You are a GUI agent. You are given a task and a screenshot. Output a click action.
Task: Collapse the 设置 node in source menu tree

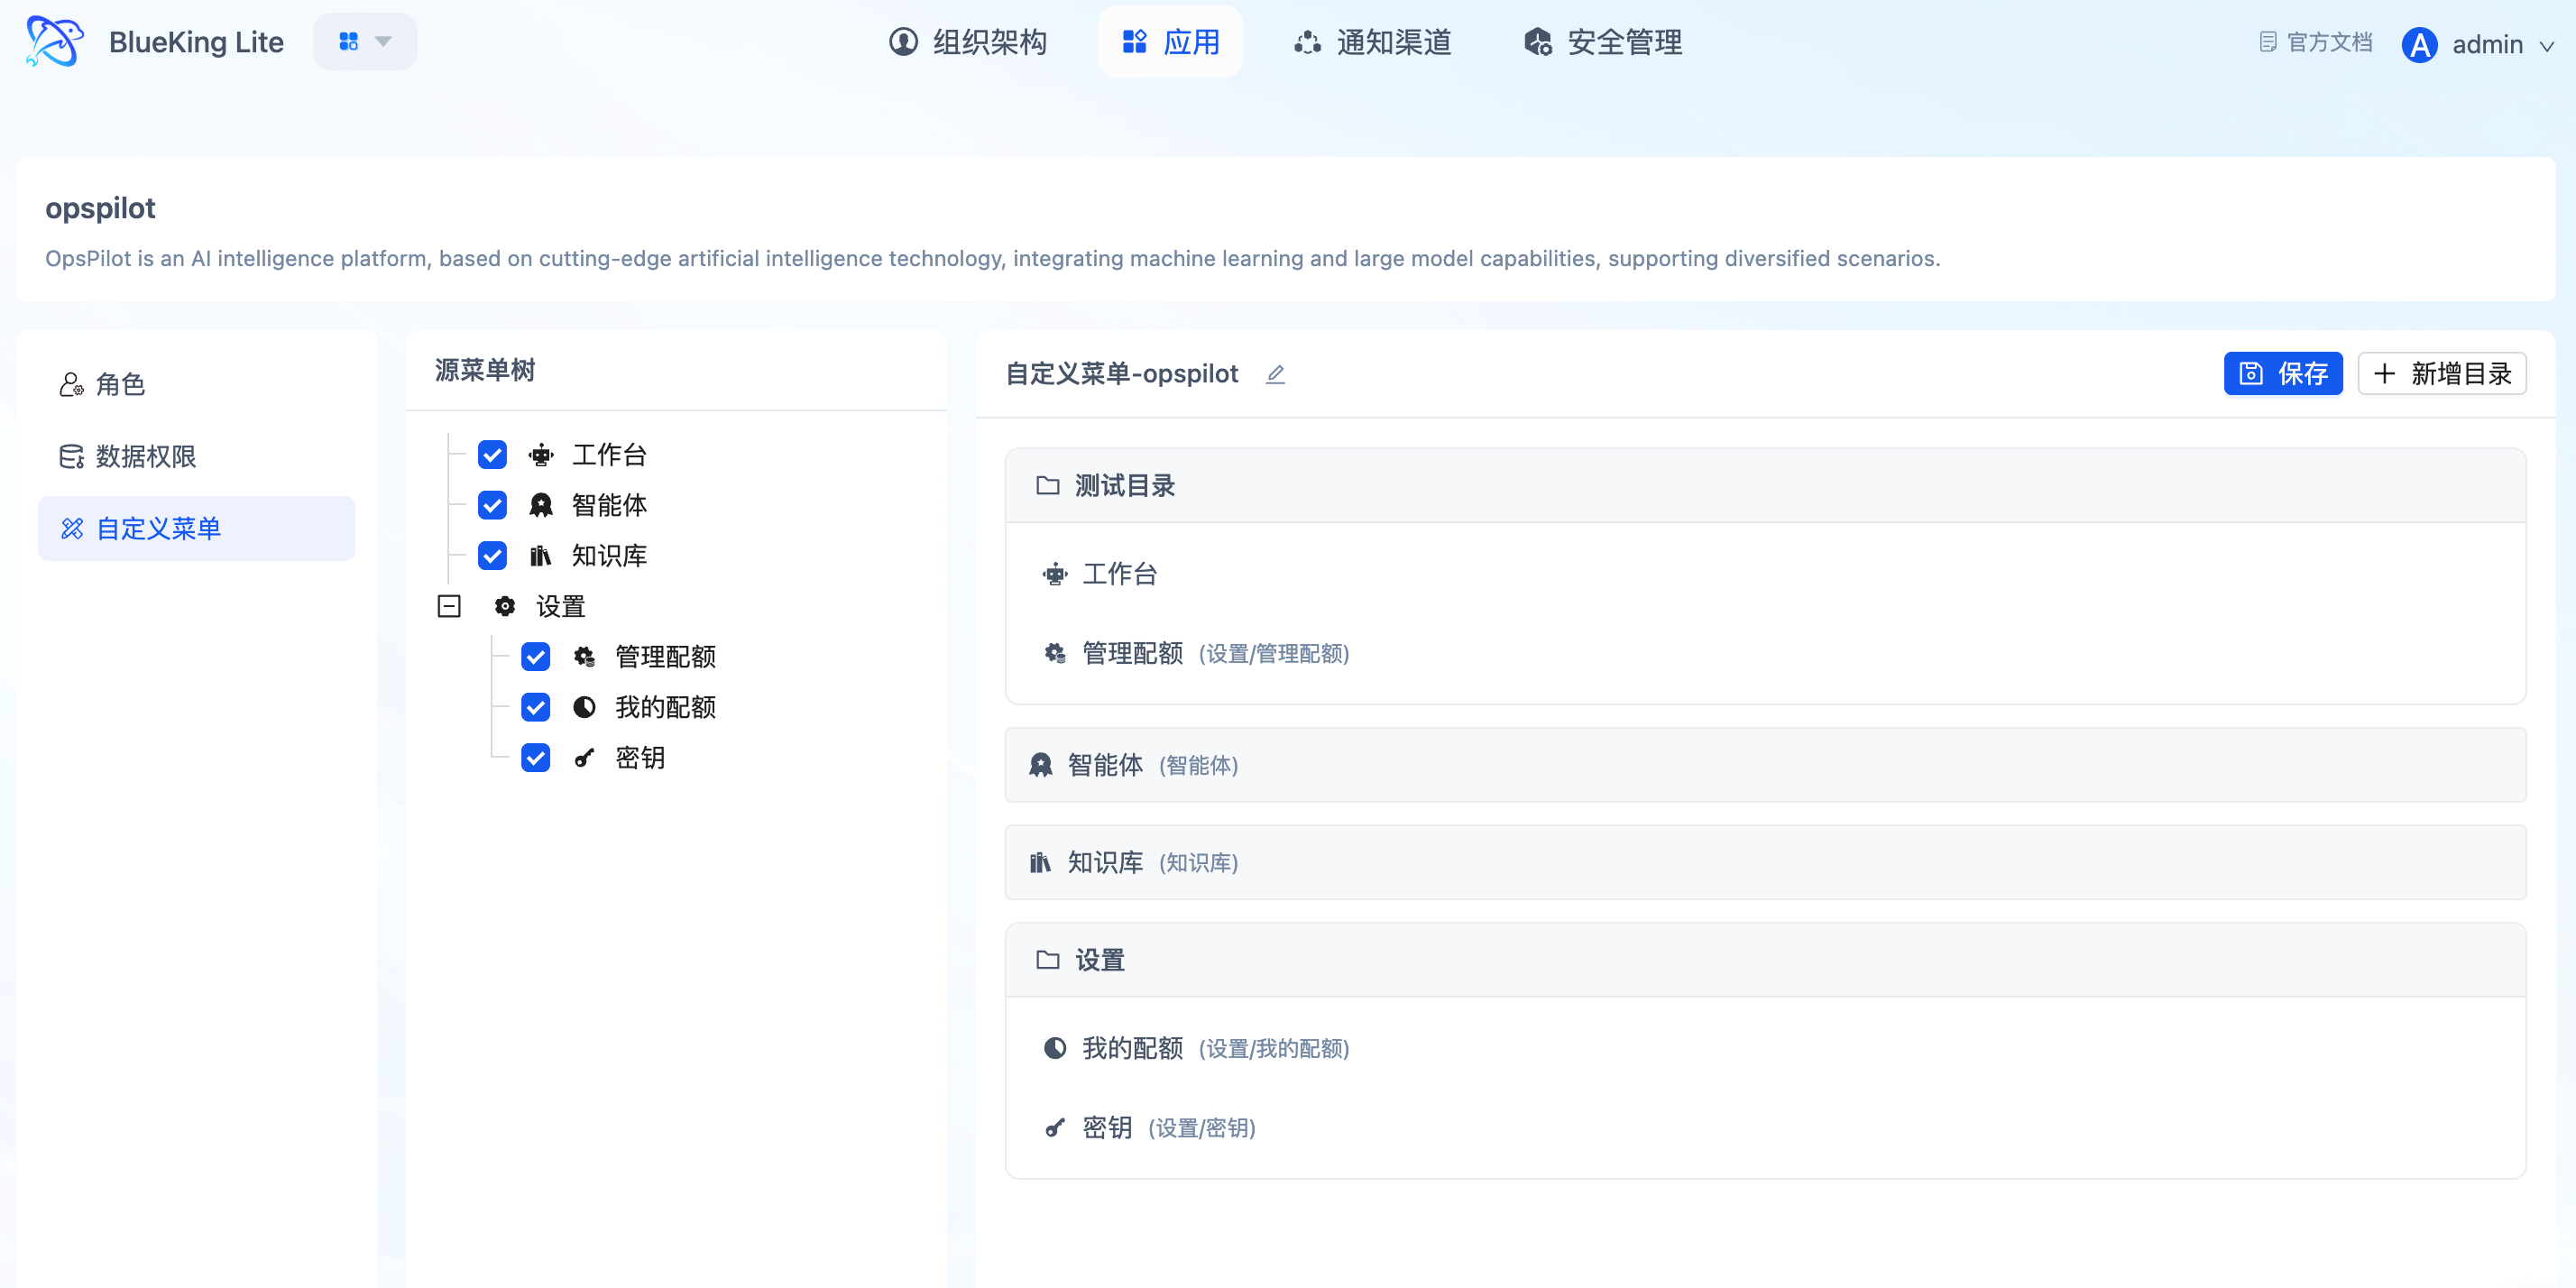coord(449,606)
